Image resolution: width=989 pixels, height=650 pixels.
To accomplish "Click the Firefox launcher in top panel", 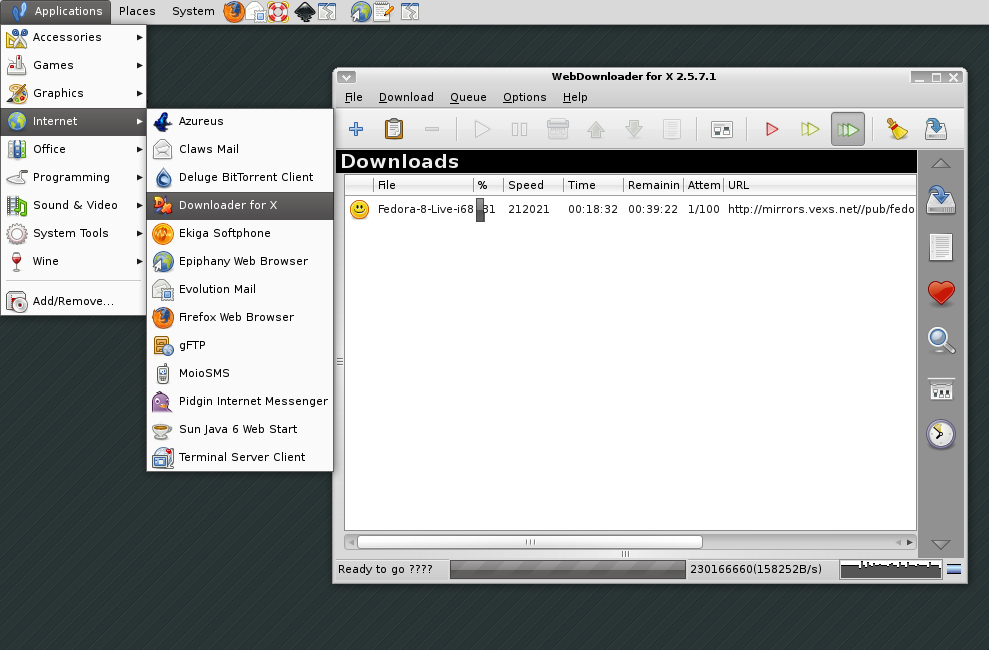I will click(x=233, y=11).
